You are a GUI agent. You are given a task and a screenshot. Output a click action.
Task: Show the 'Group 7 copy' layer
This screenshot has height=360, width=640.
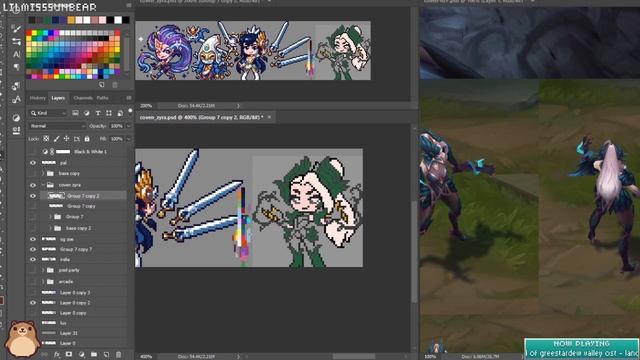click(33, 206)
